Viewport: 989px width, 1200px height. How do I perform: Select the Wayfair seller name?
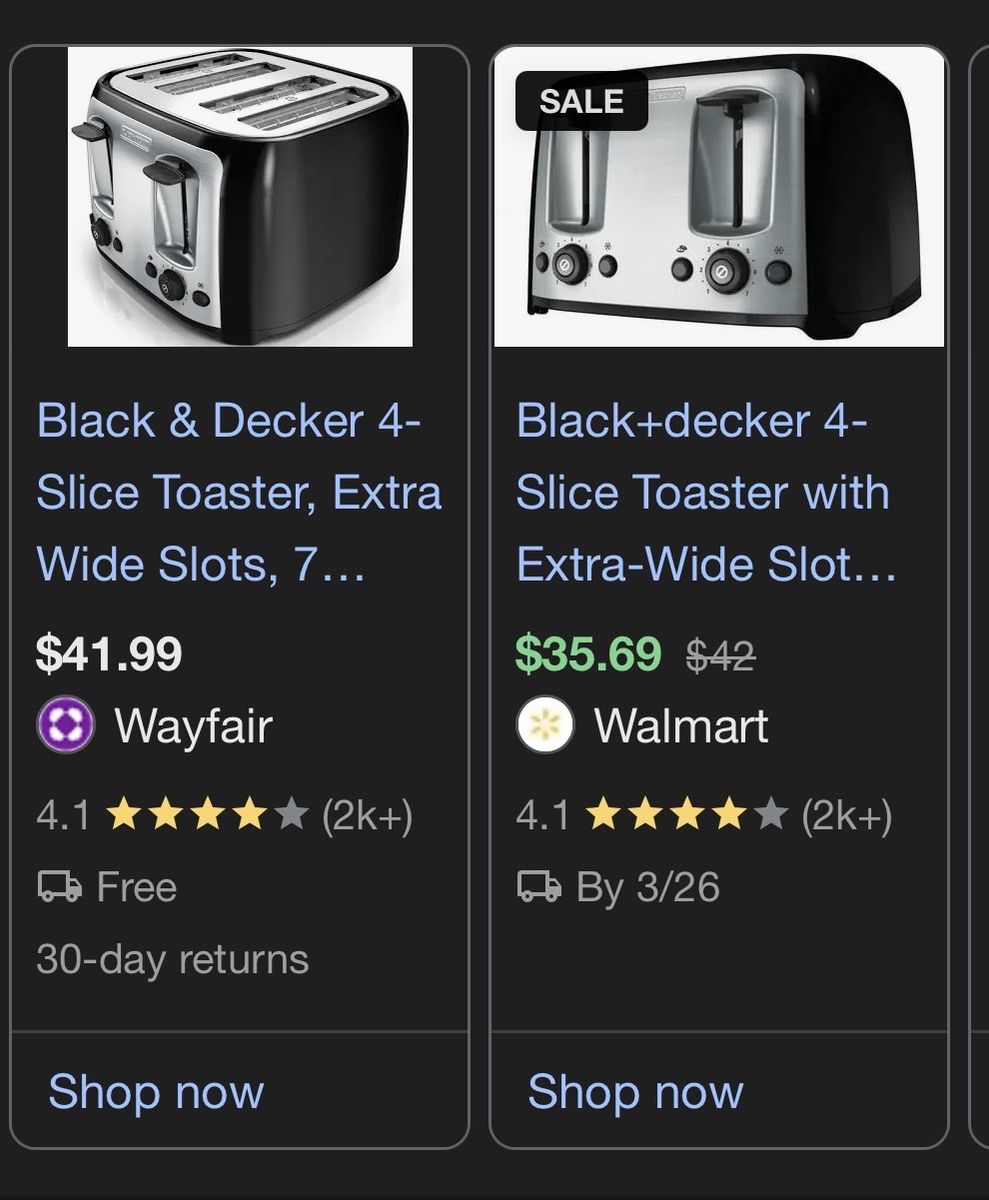(193, 725)
